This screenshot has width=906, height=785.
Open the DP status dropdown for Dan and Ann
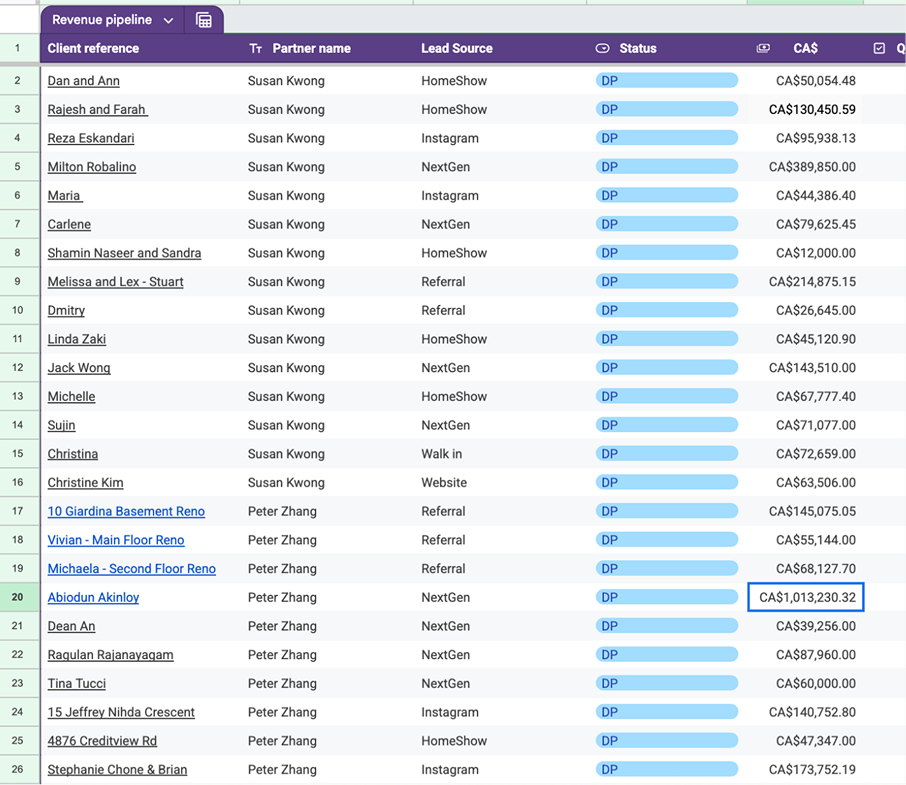(x=666, y=81)
